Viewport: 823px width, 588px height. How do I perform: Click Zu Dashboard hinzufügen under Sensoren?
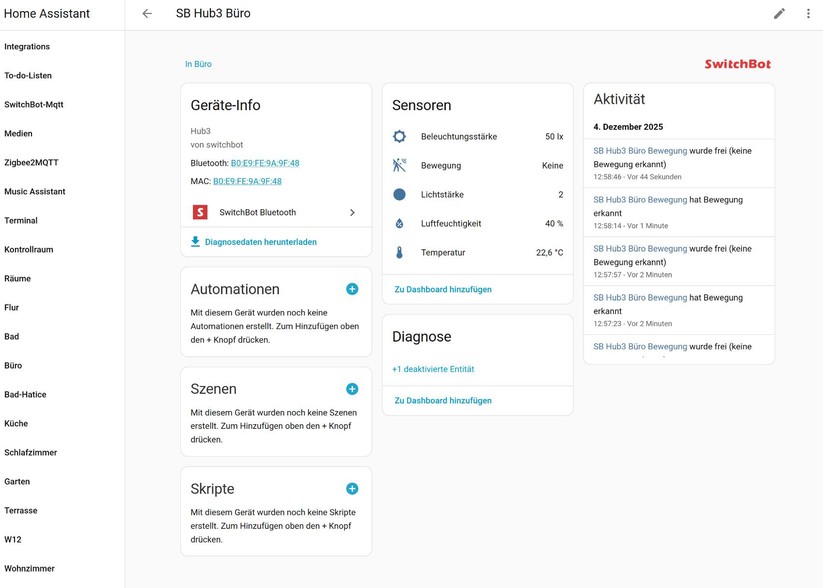[x=441, y=289]
